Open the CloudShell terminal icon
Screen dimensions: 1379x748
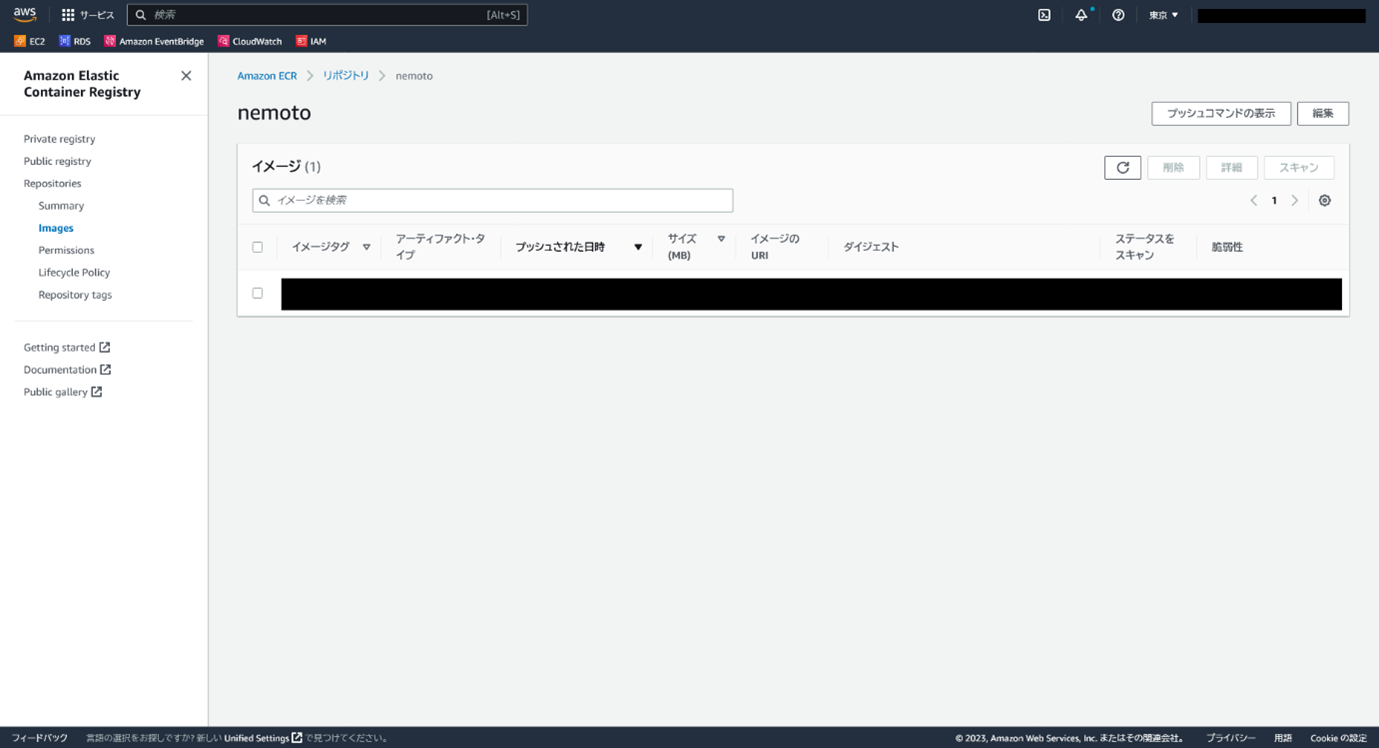(1044, 15)
